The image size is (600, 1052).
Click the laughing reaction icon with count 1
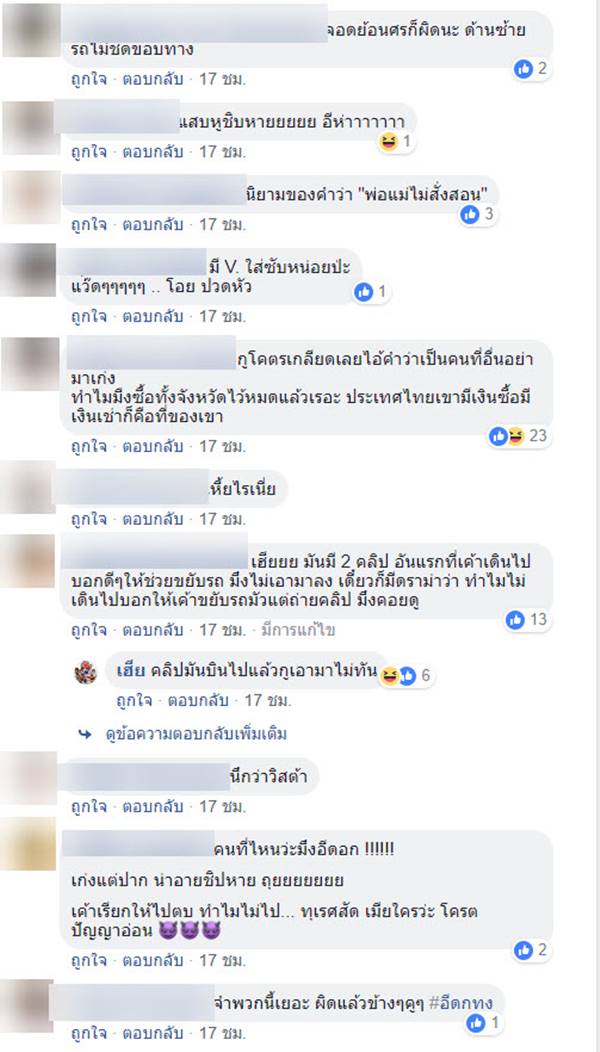click(397, 142)
